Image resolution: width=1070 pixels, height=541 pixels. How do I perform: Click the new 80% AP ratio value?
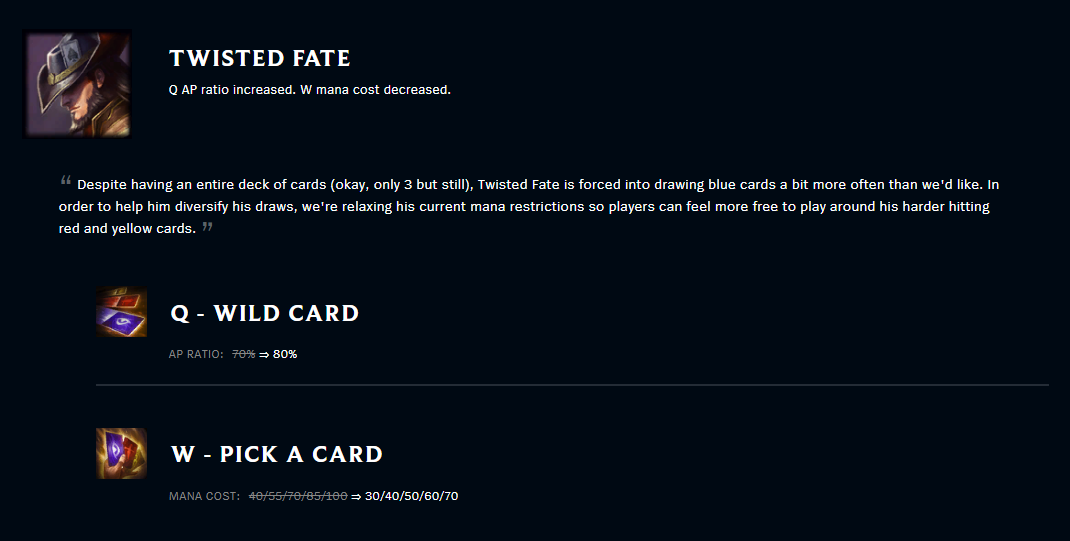[285, 354]
